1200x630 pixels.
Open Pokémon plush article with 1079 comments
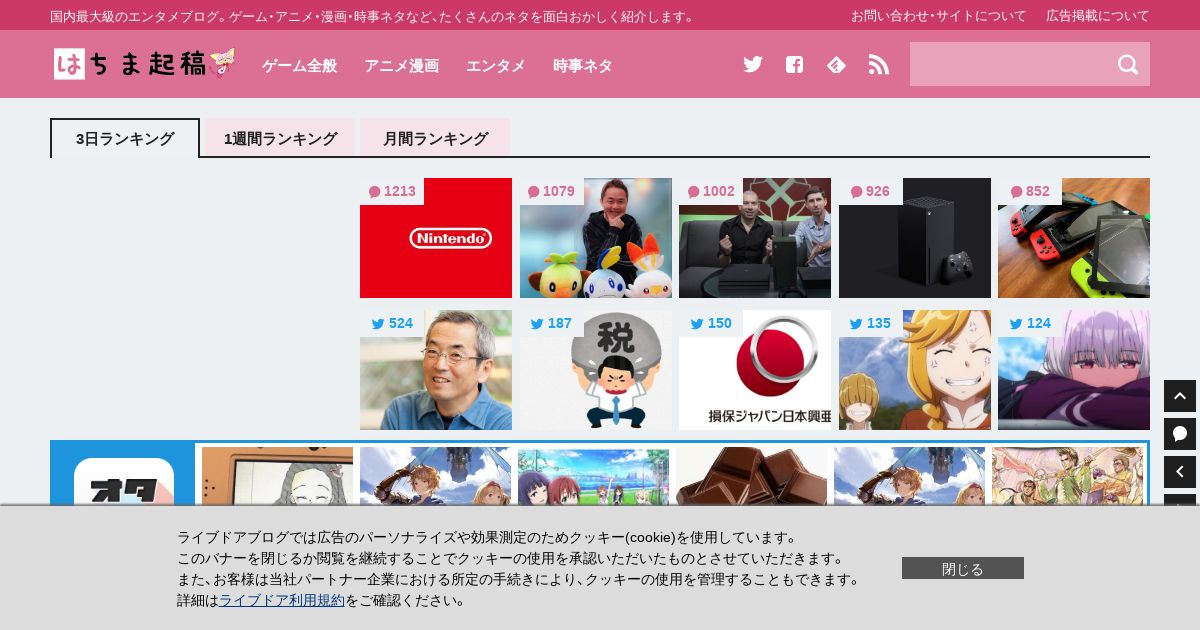[596, 238]
